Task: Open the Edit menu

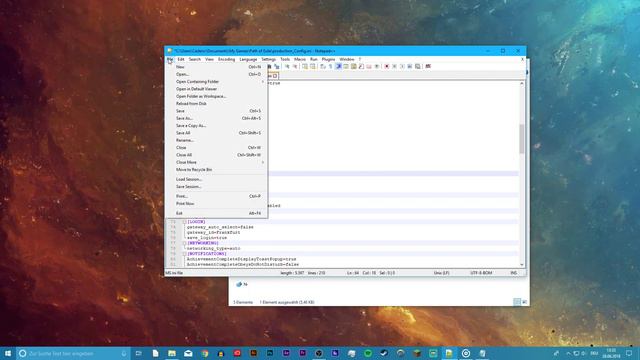Action: (181, 60)
